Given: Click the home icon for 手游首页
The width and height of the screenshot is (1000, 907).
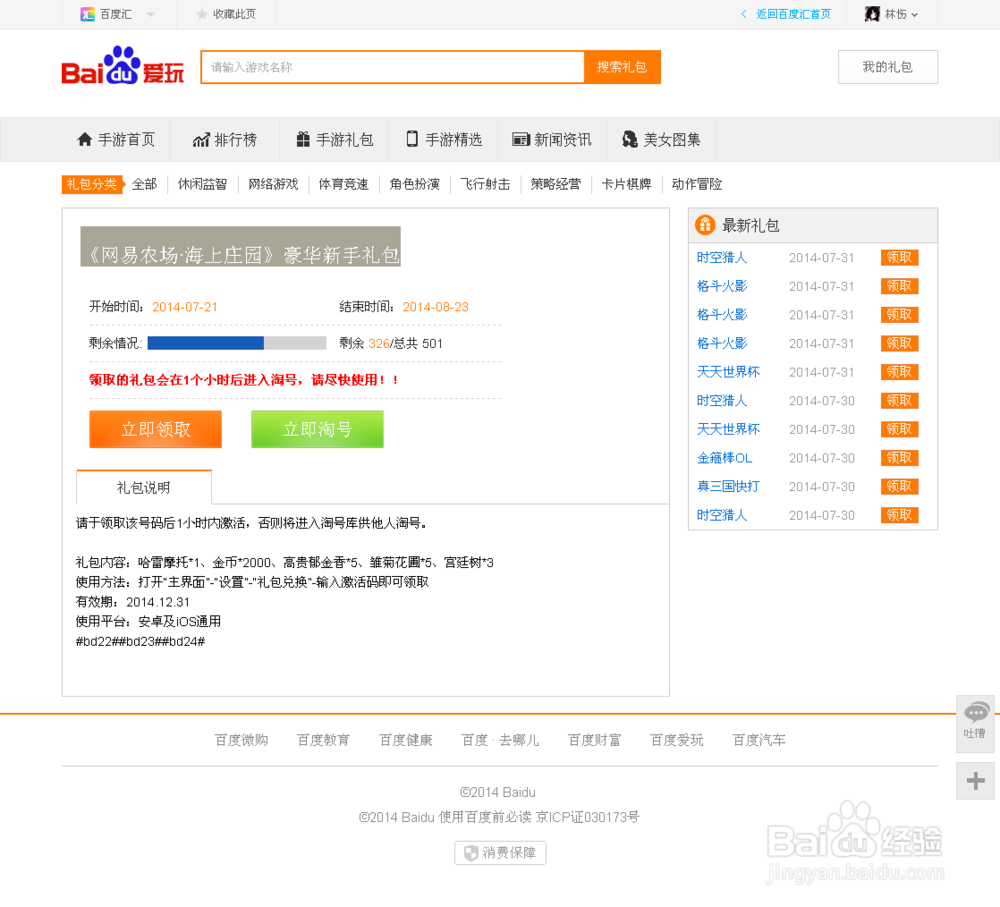Looking at the screenshot, I should (x=84, y=139).
